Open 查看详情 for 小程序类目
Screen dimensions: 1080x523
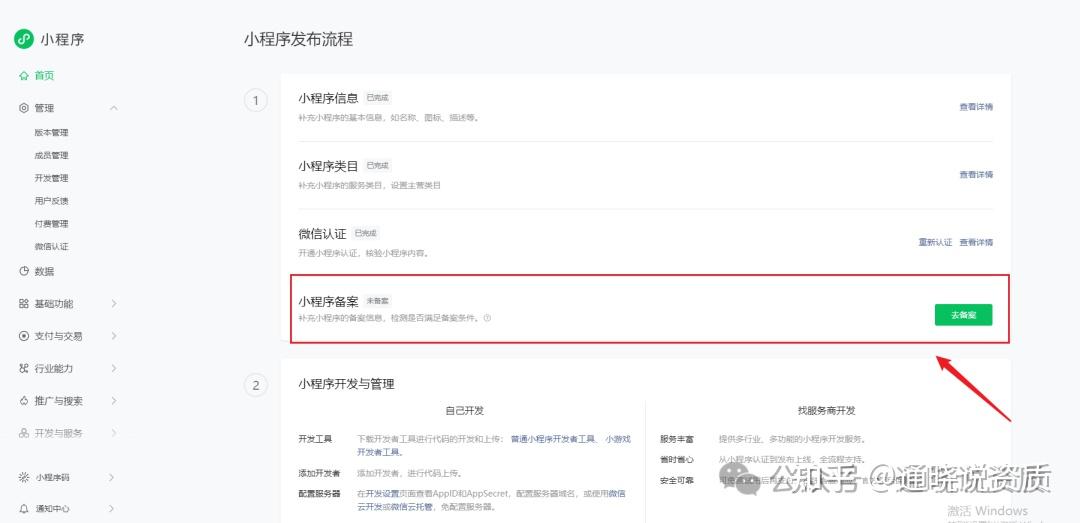coord(976,175)
